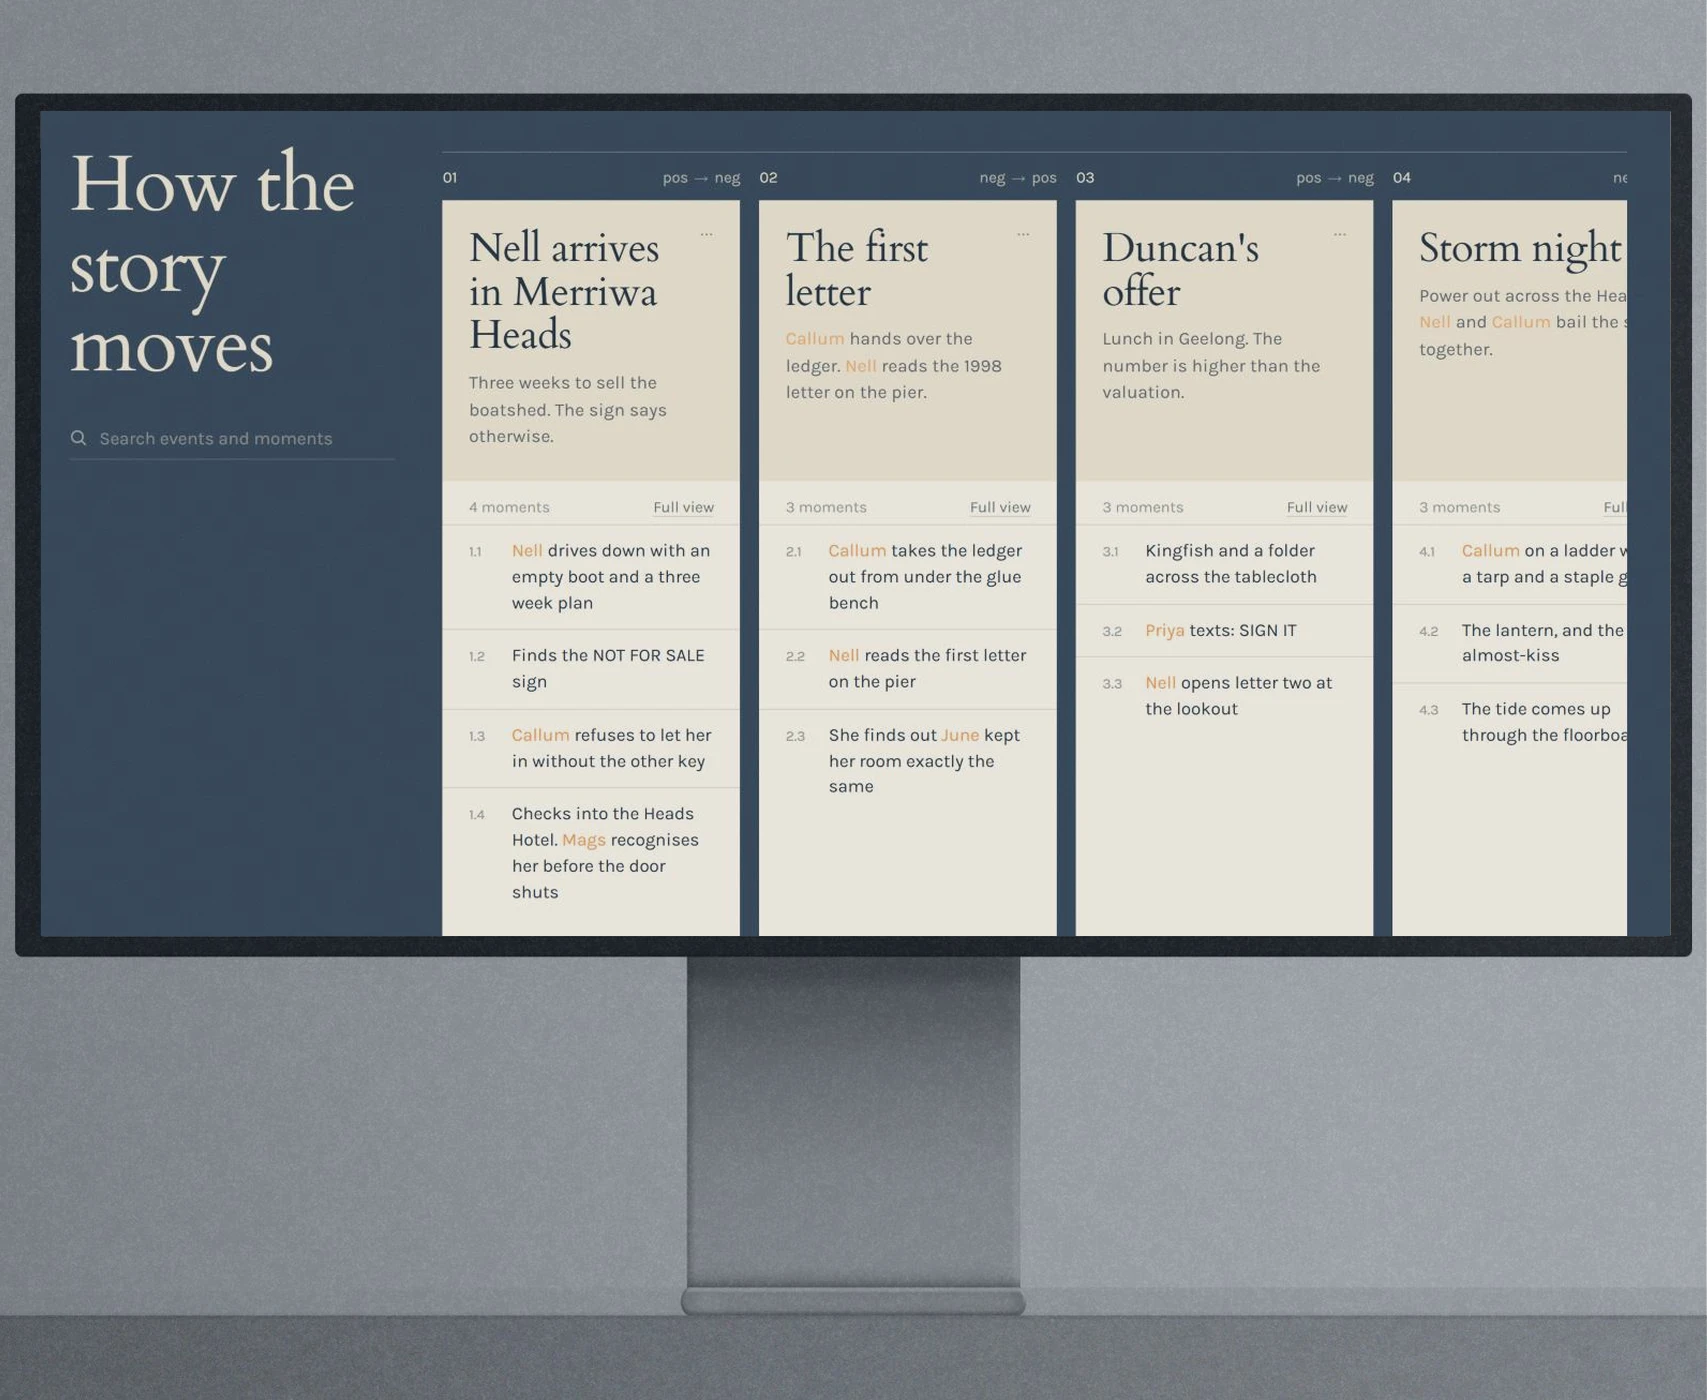The width and height of the screenshot is (1707, 1400).
Task: Click the 4 moments count label
Action: 509,507
